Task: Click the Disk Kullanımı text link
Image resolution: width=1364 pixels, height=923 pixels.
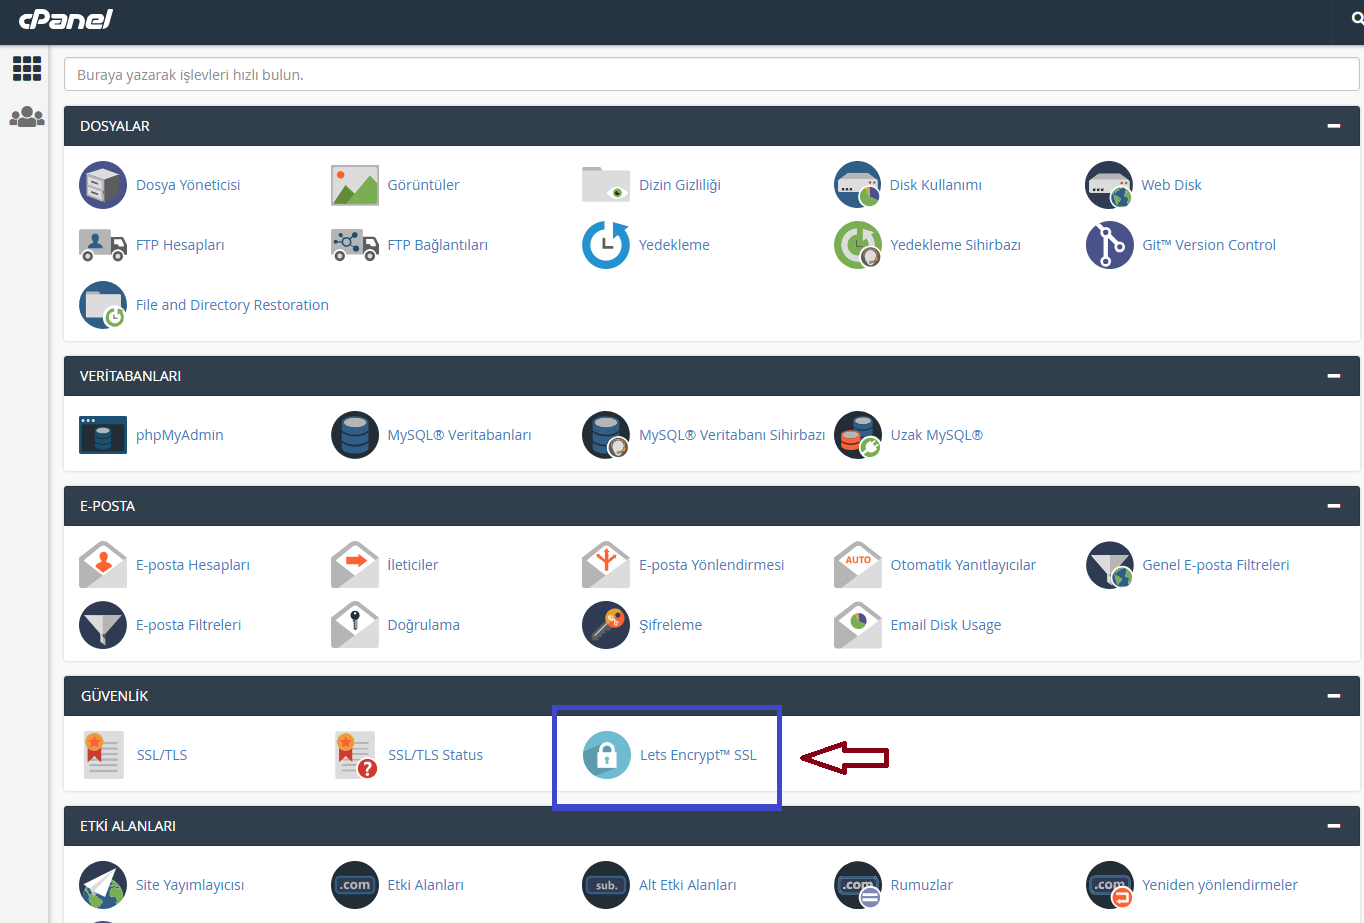Action: (936, 185)
